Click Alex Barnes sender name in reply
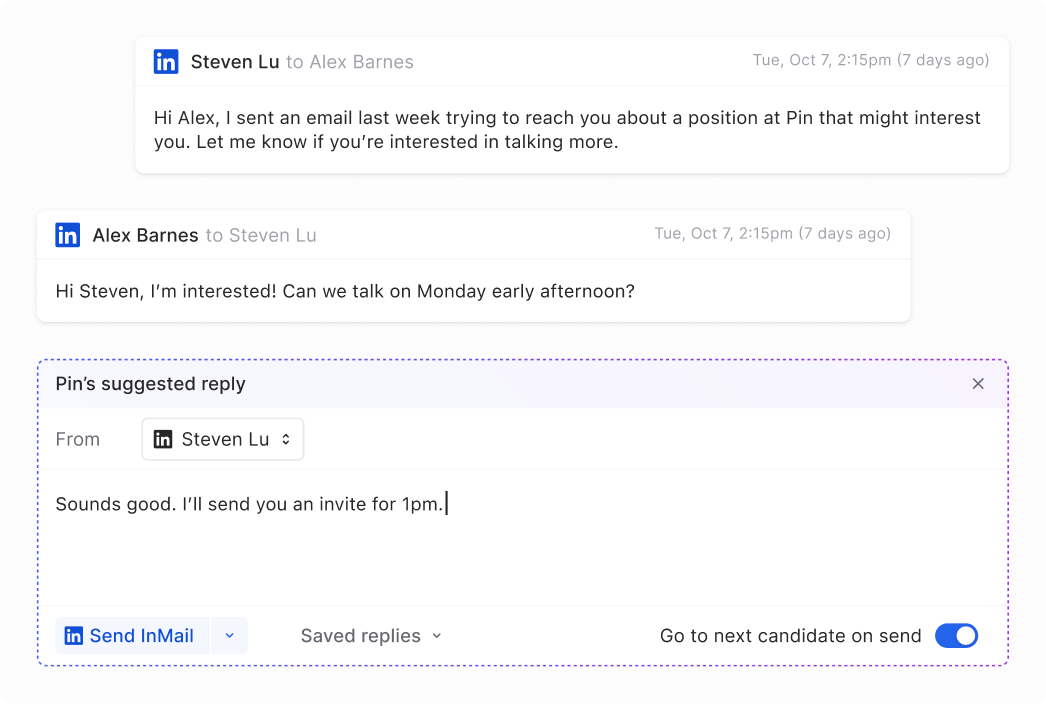This screenshot has height=704, width=1046. pyautogui.click(x=145, y=236)
